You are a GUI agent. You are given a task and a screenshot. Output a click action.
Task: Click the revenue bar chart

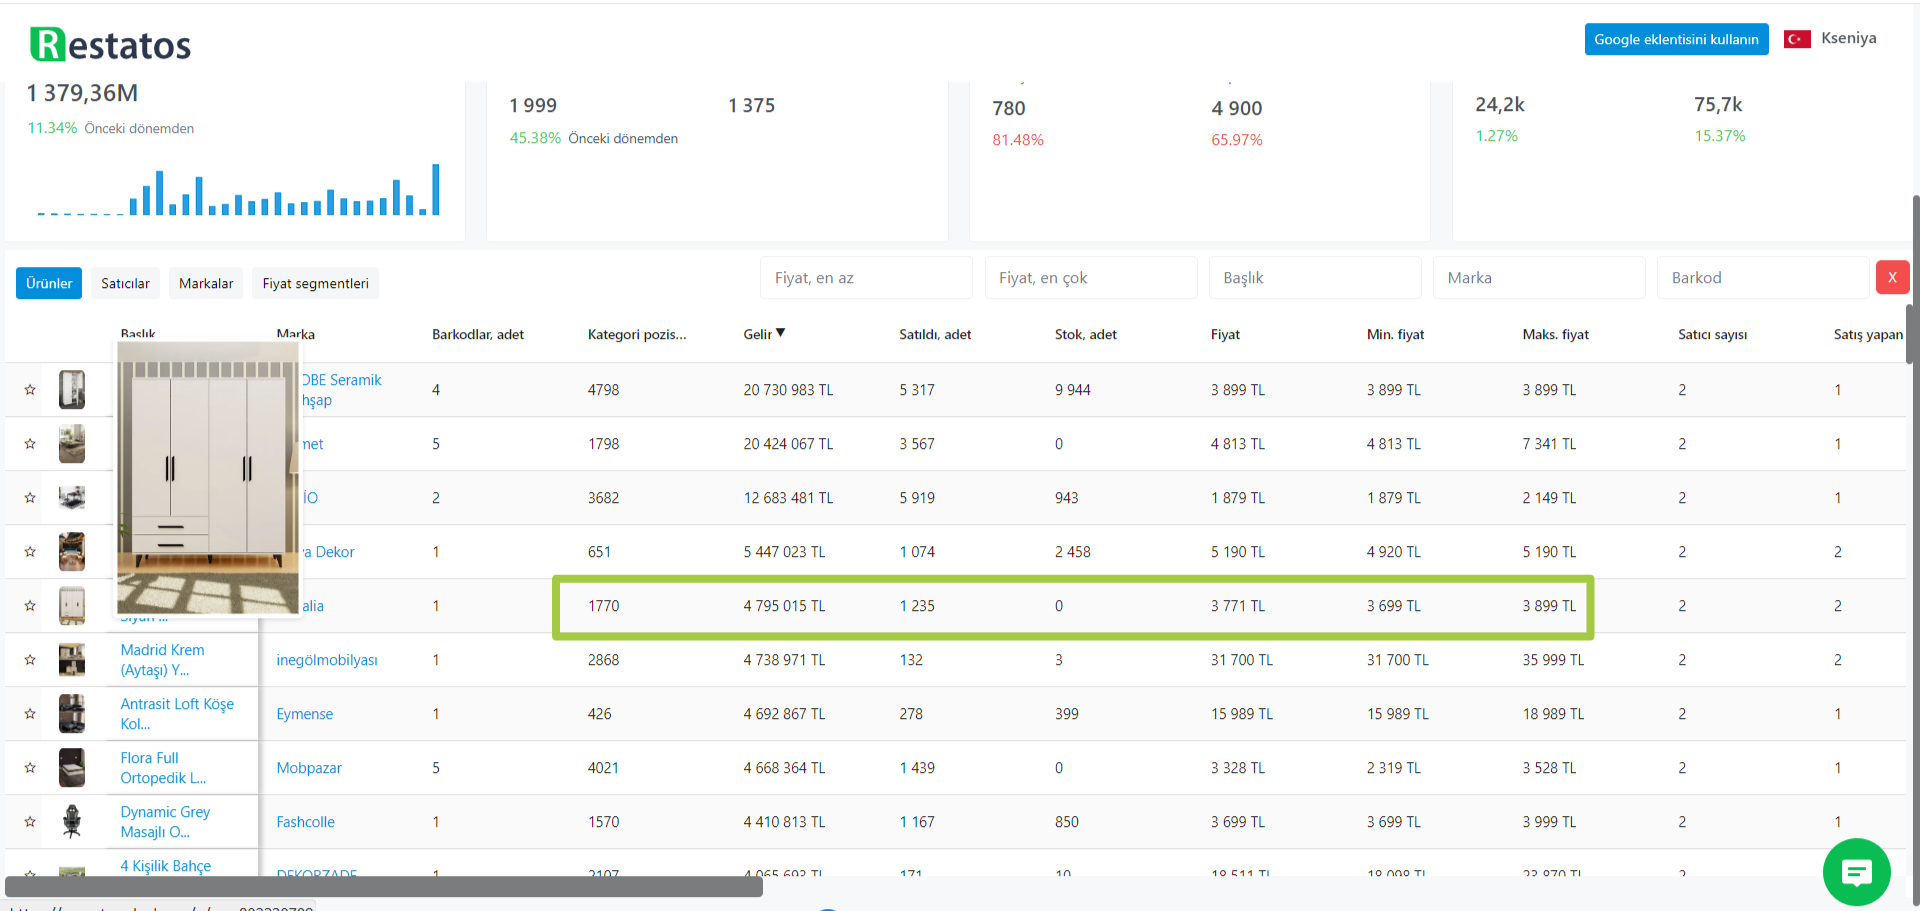(238, 190)
